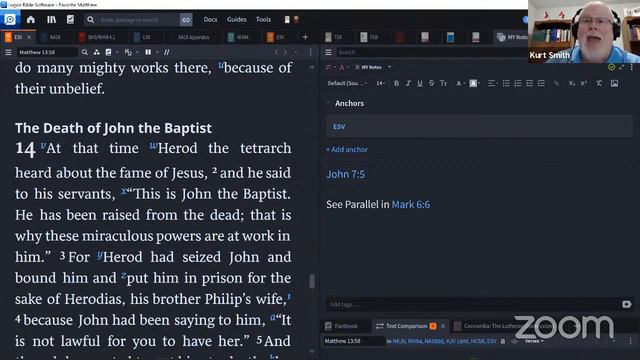Viewport: 640px width, 360px height.
Task: Close the active ESV tab
Action: point(29,37)
